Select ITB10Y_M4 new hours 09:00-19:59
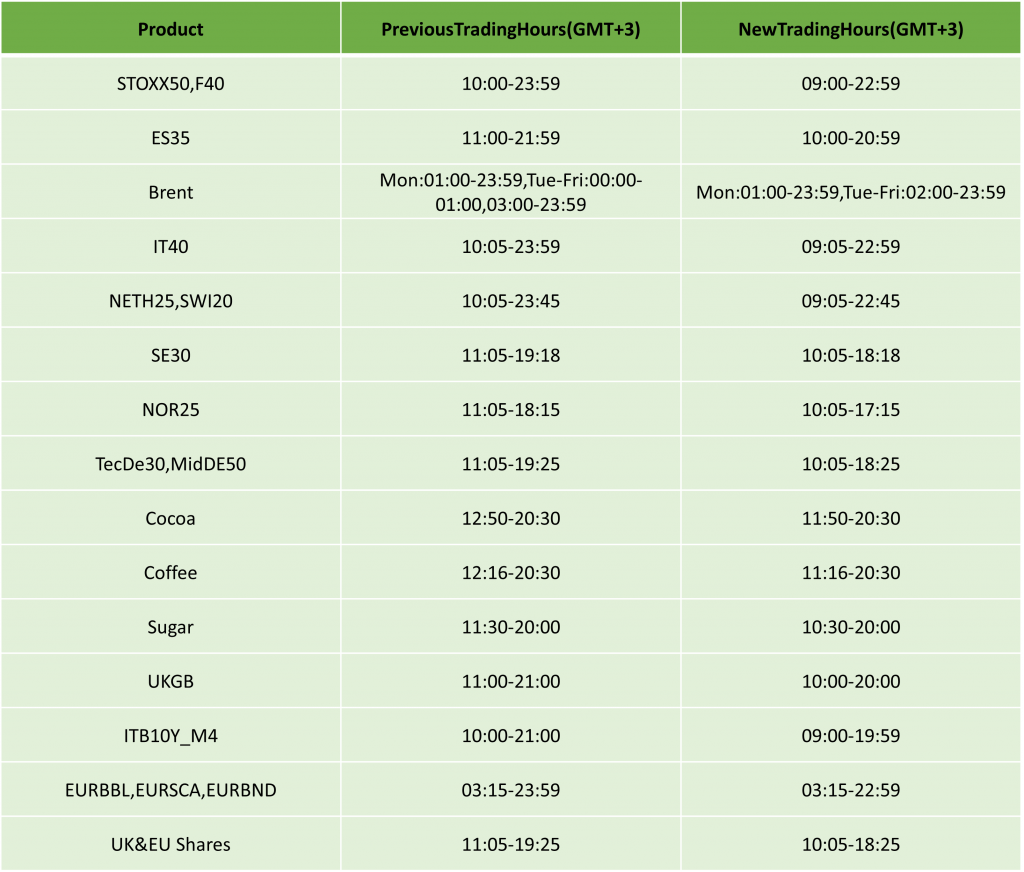 [x=851, y=735]
